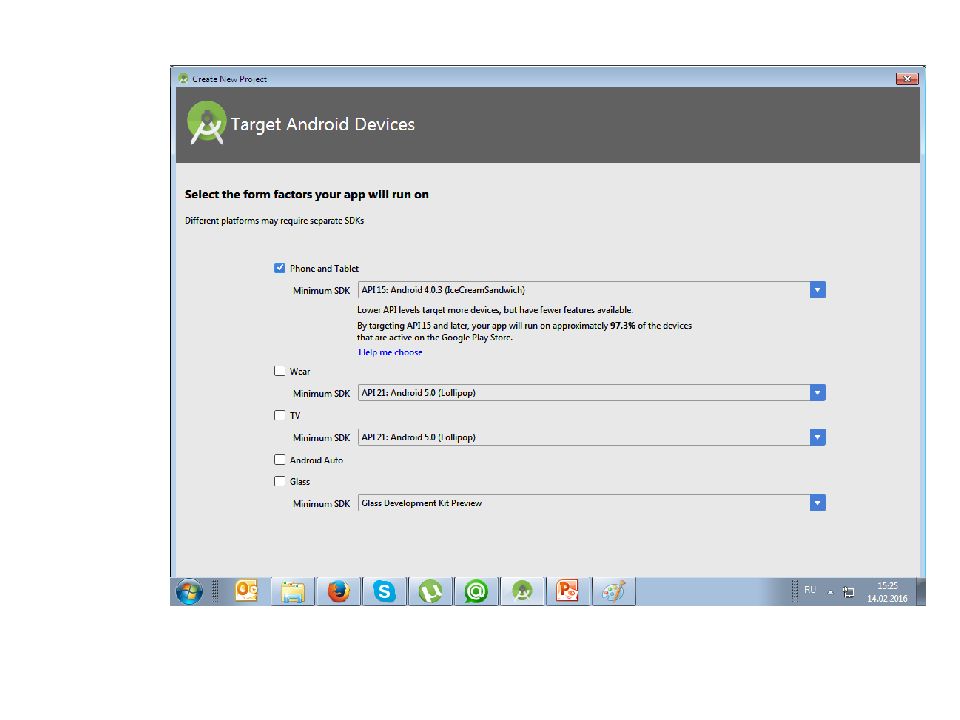Open Phone and Tablet Minimum SDK dropdown arrow

[x=817, y=290]
